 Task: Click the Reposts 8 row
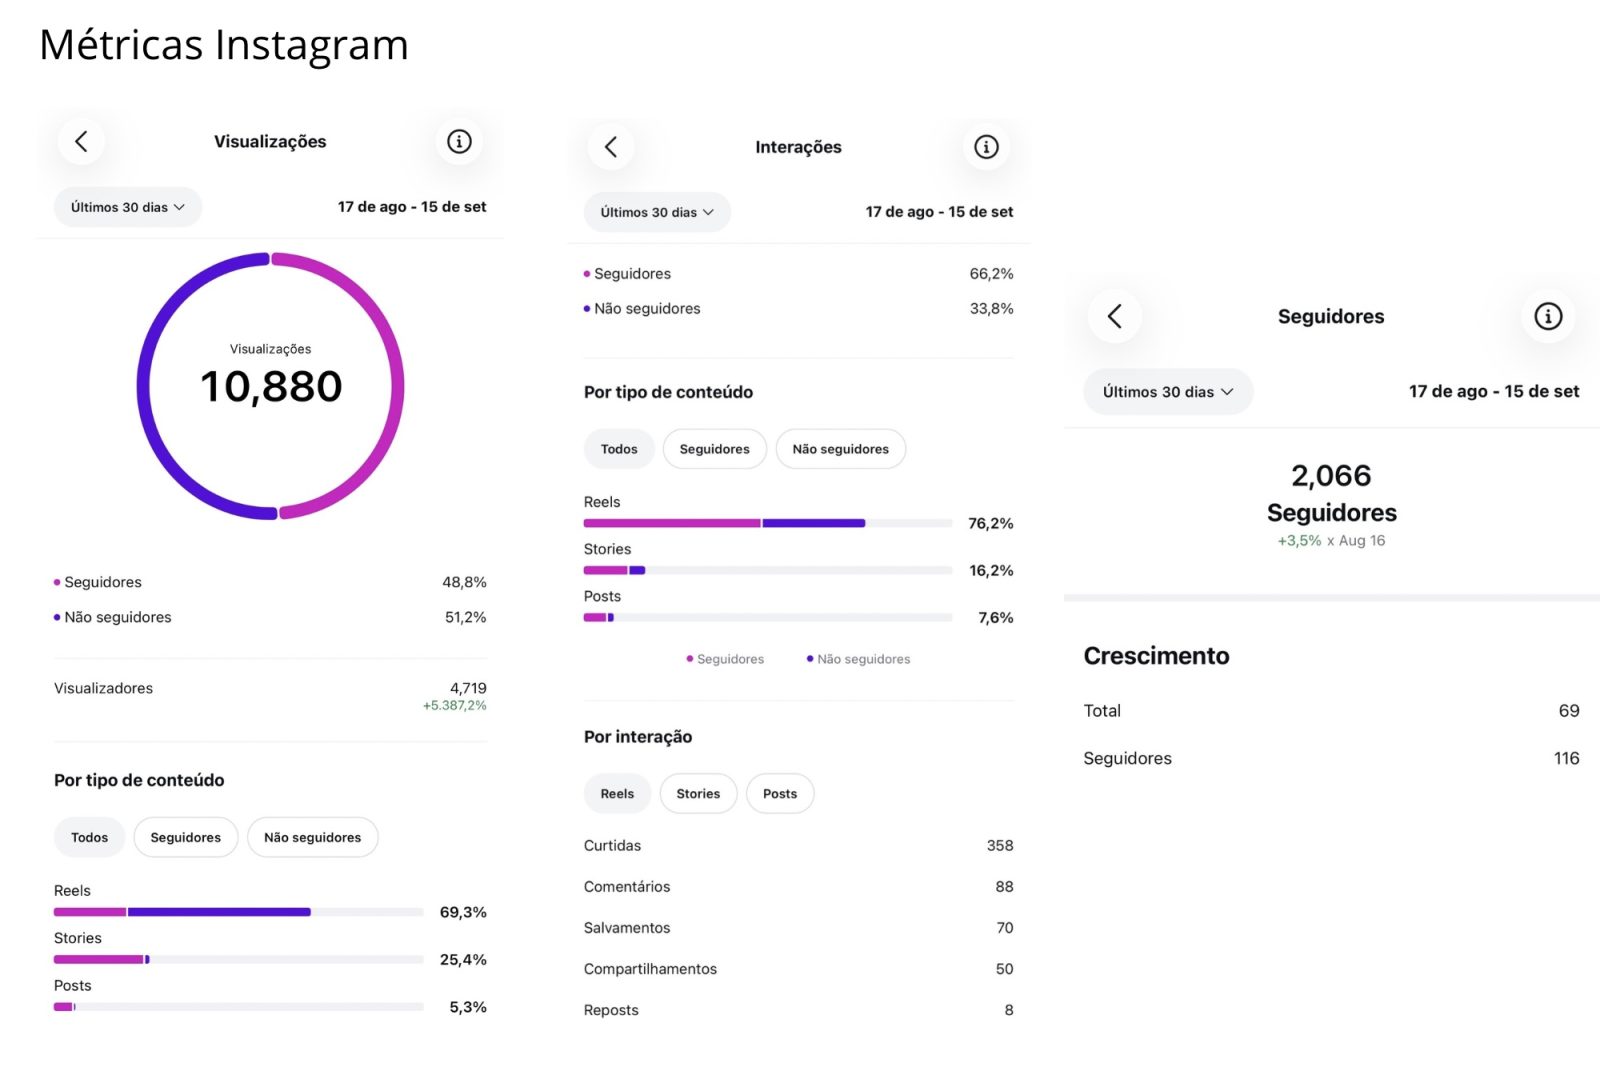799,1009
